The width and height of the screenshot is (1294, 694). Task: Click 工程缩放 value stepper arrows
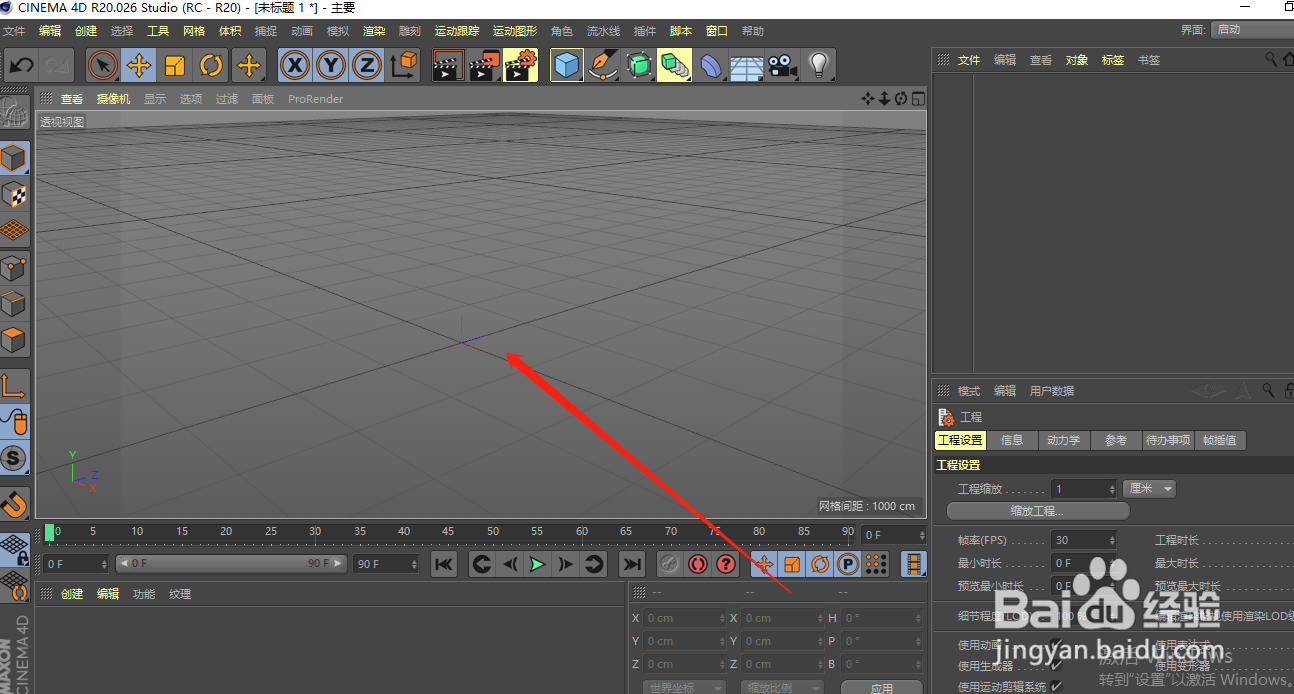click(1111, 489)
